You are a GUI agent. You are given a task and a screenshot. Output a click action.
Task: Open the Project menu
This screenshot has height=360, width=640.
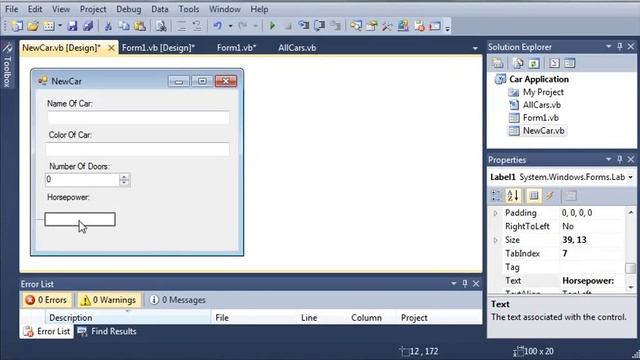[93, 9]
